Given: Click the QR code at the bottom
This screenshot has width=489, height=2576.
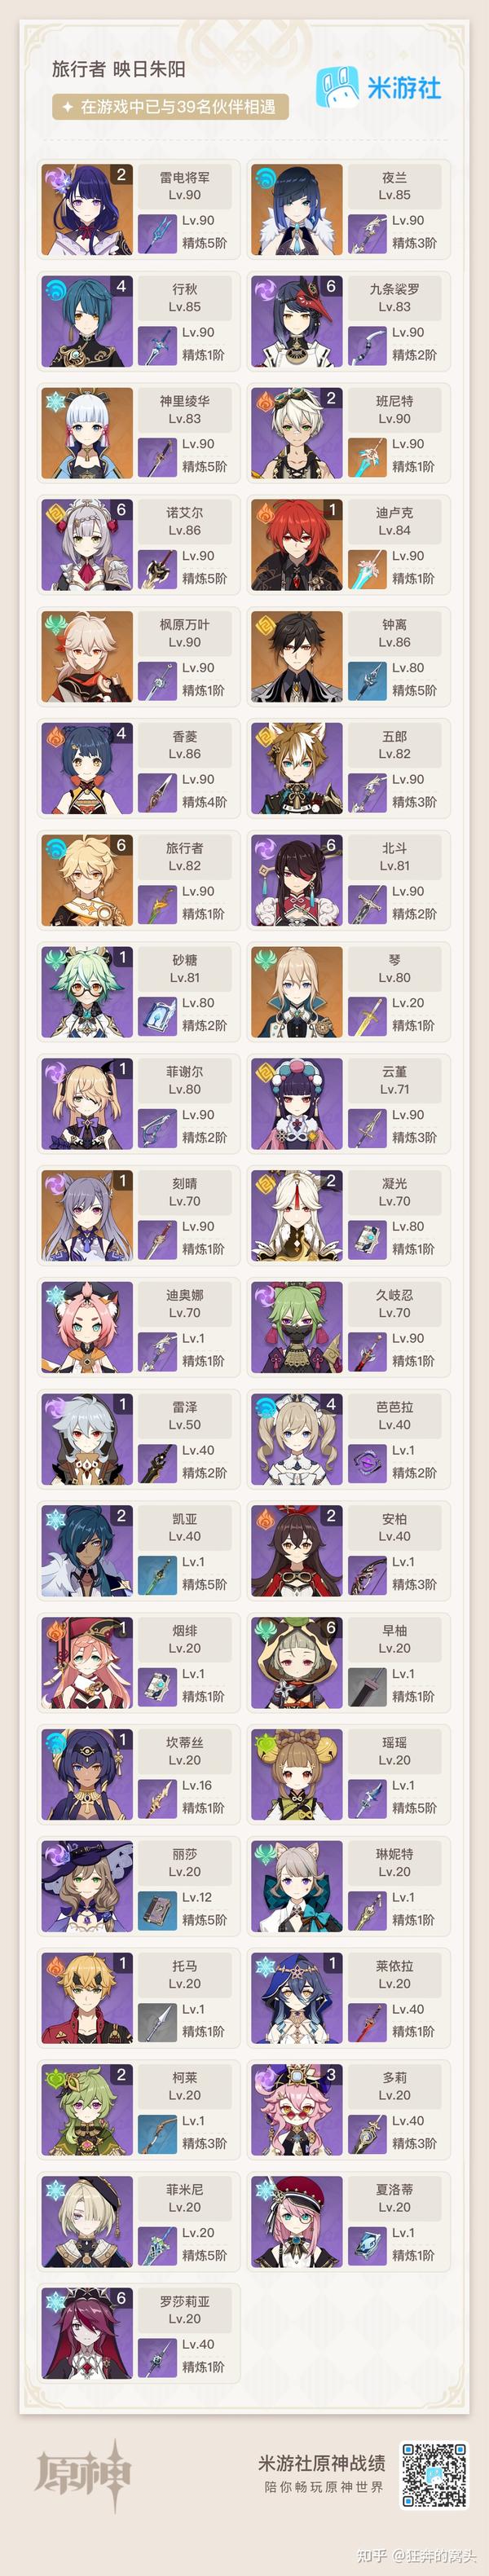Looking at the screenshot, I should [434, 2475].
